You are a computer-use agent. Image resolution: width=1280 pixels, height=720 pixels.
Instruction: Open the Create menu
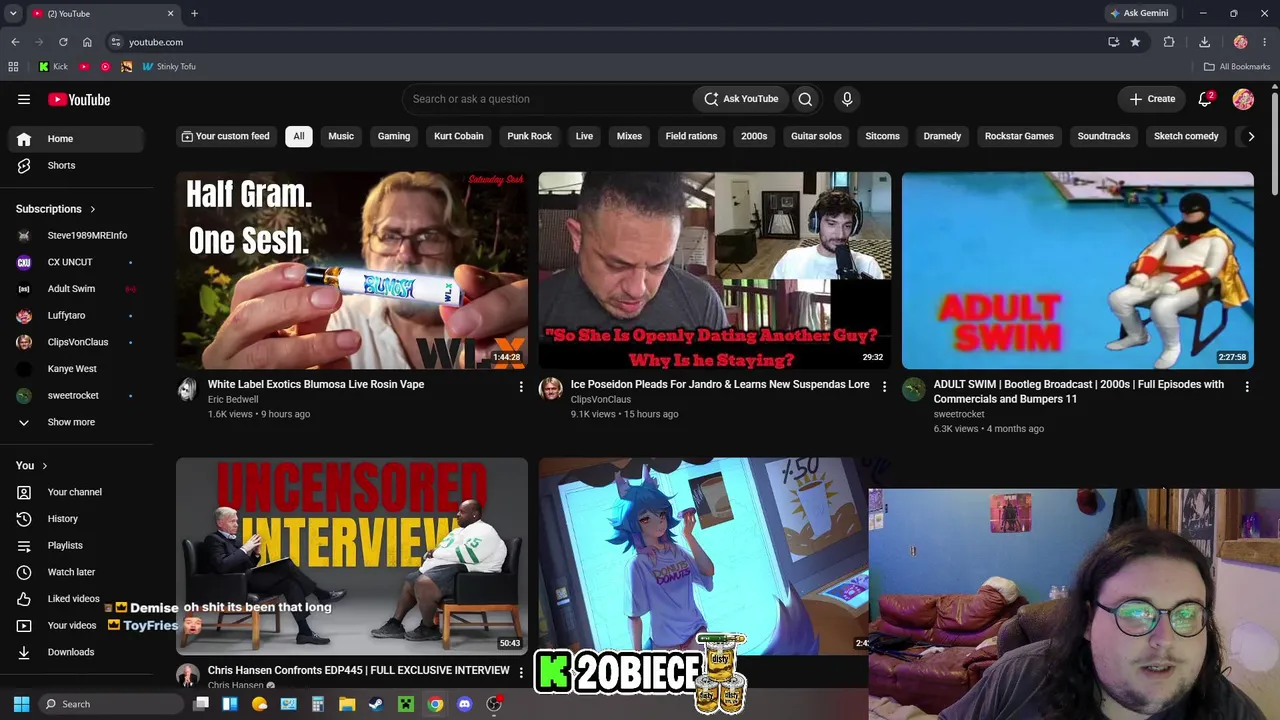pyautogui.click(x=1152, y=99)
